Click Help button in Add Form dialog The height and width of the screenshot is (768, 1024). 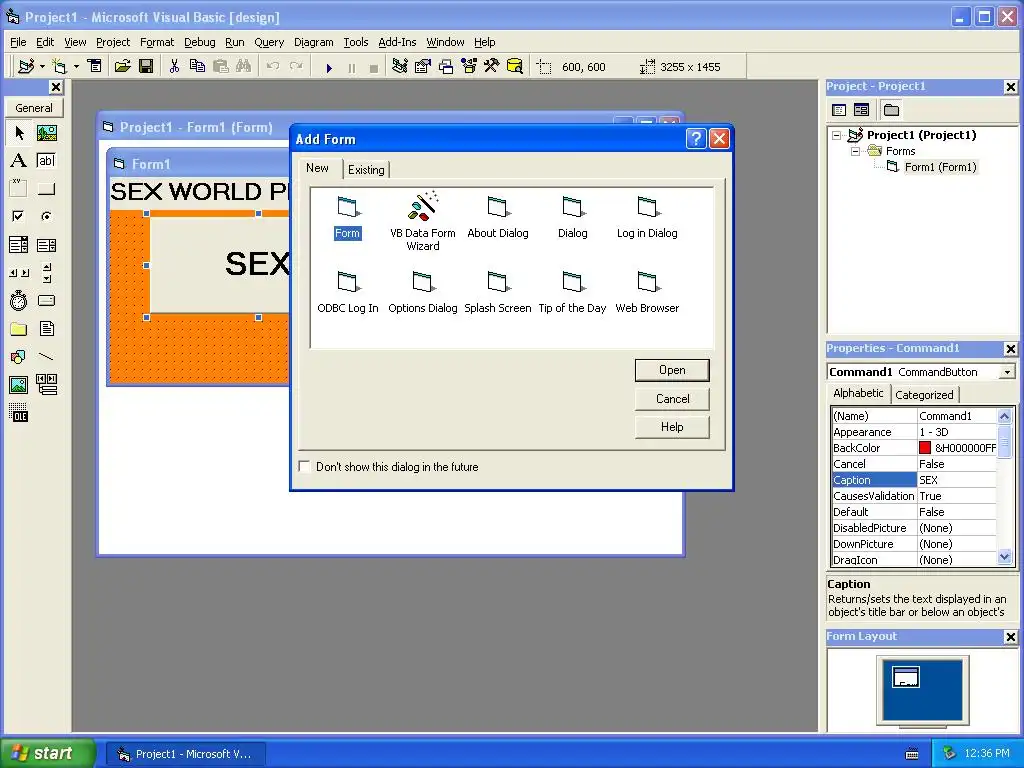(x=672, y=427)
